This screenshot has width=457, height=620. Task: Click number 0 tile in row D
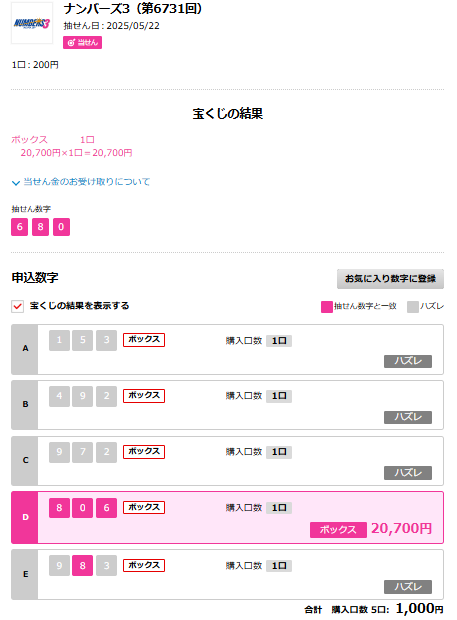[x=82, y=508]
